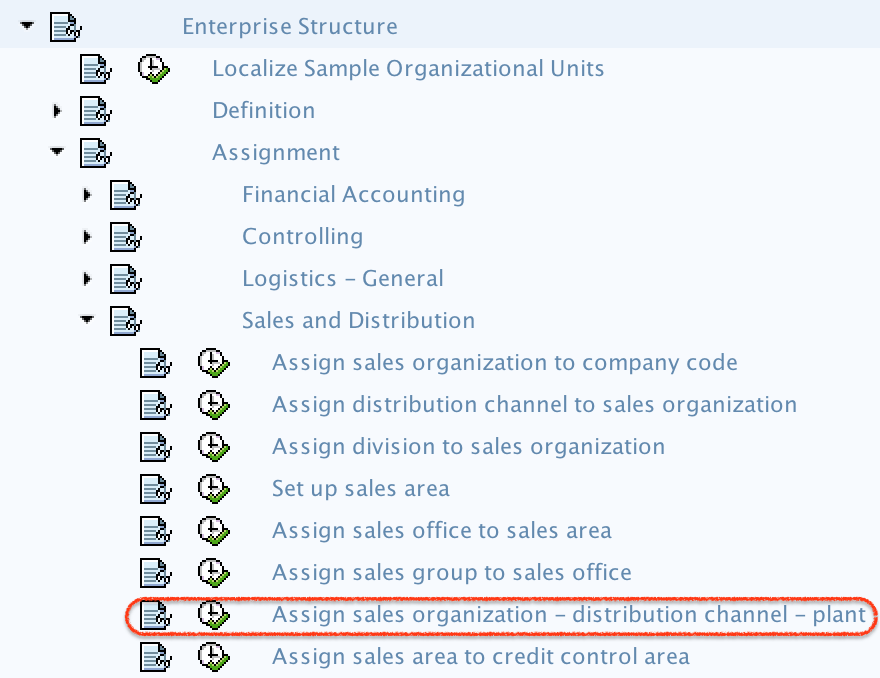The width and height of the screenshot is (880, 678).
Task: Expand the "Financial Accounting" node
Action: pyautogui.click(x=87, y=194)
